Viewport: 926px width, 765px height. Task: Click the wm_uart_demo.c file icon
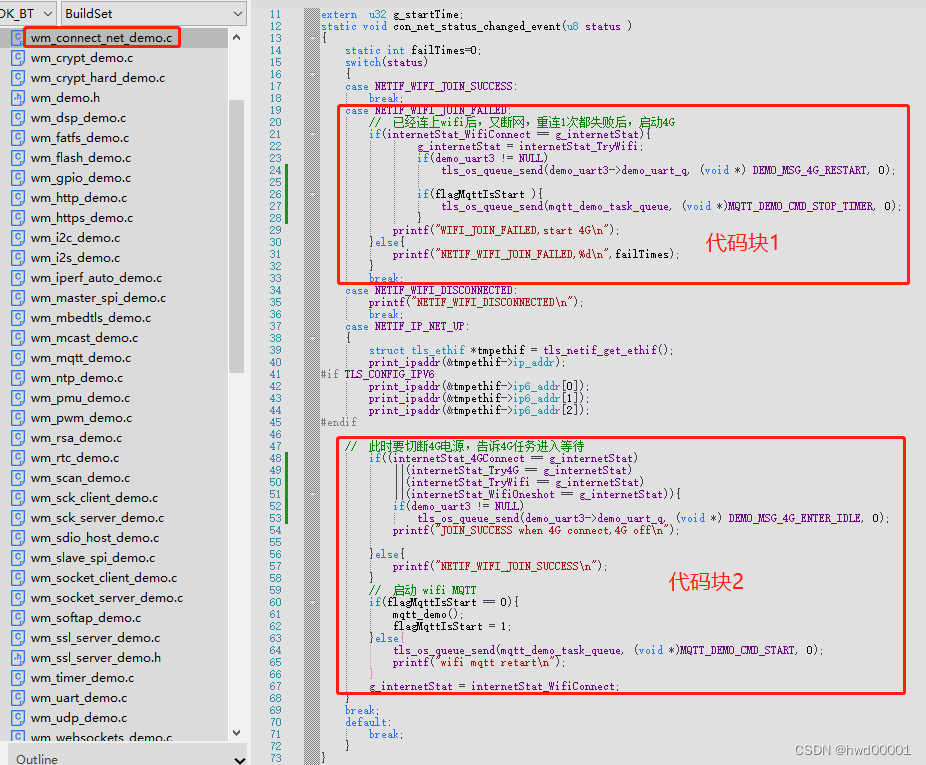(x=18, y=698)
